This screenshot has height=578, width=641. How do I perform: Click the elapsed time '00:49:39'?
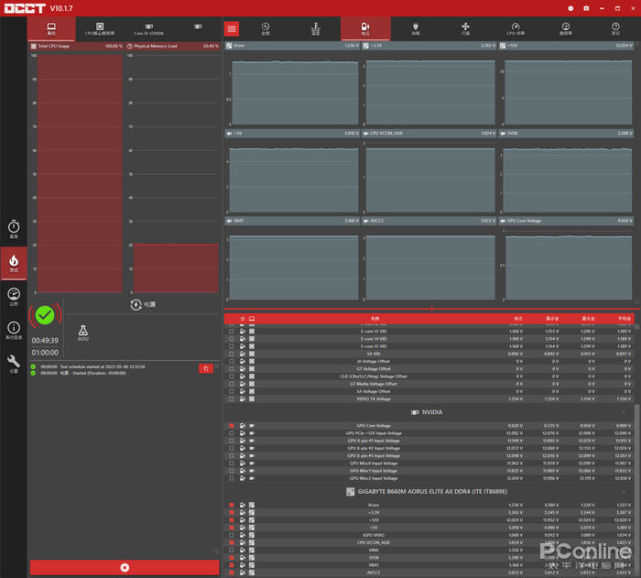pyautogui.click(x=45, y=341)
